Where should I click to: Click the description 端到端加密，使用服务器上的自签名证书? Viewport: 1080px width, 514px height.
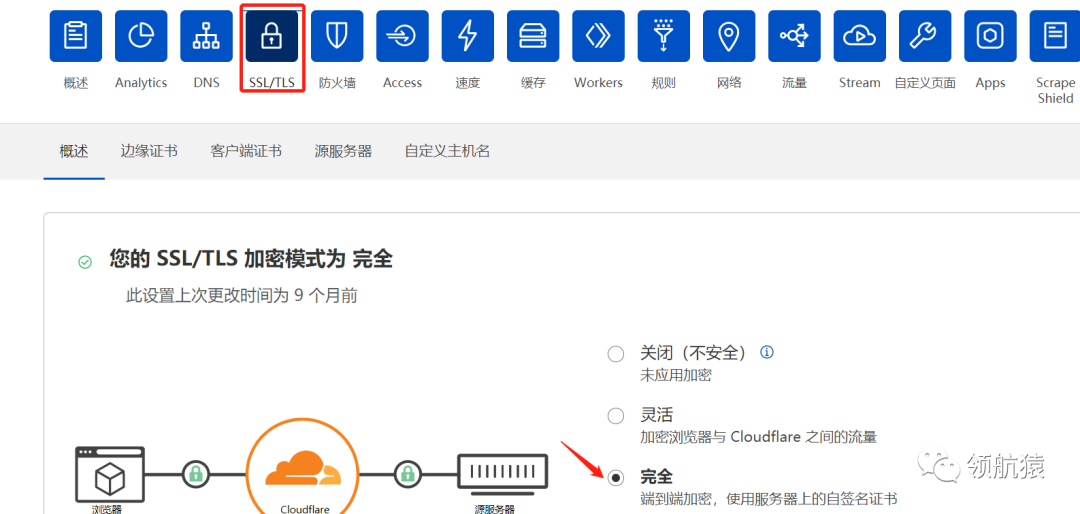point(769,498)
